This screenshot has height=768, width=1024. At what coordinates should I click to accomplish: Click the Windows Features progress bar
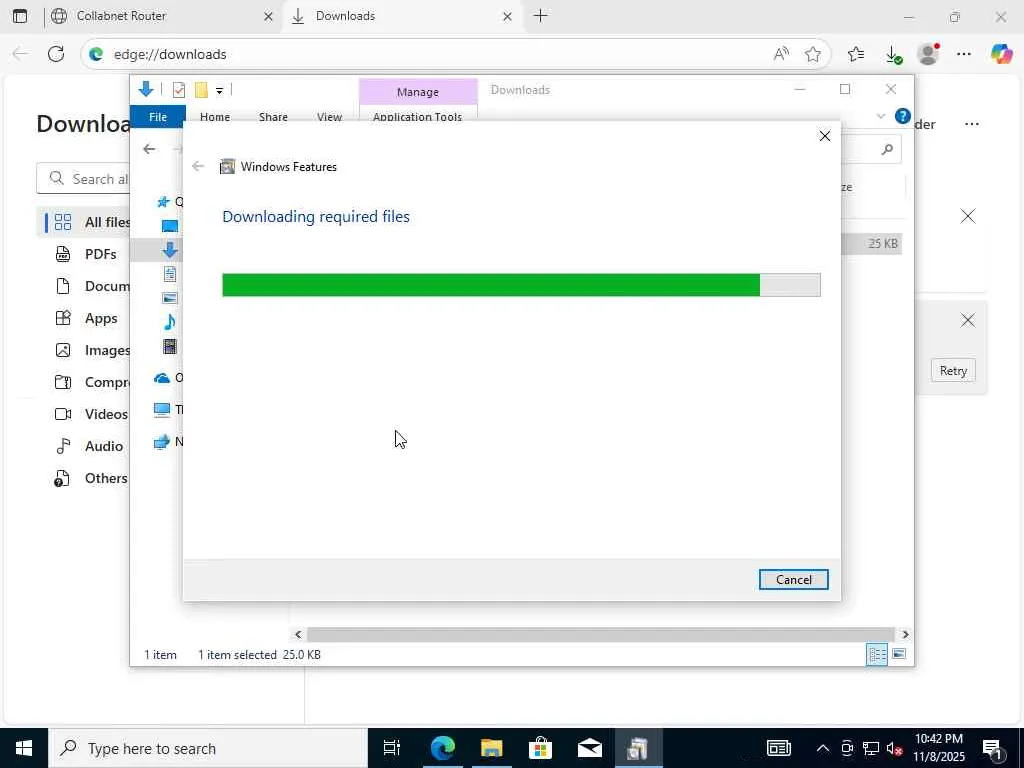pyautogui.click(x=521, y=285)
